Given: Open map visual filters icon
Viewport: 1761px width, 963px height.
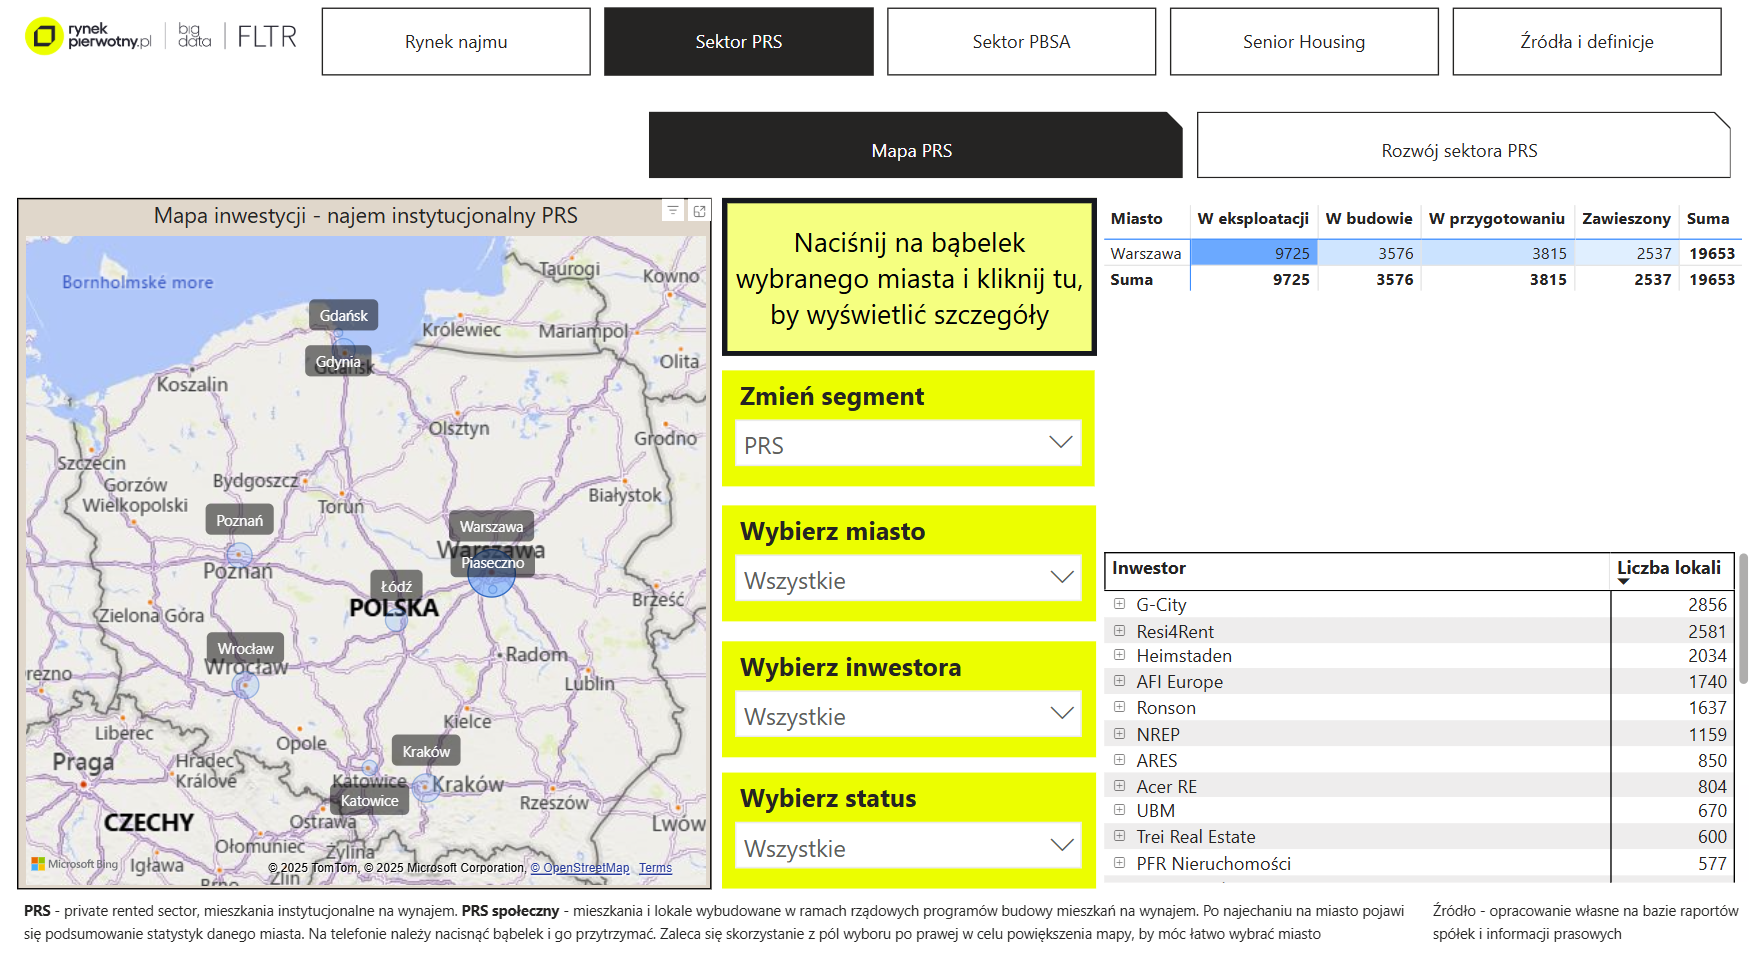Looking at the screenshot, I should pyautogui.click(x=673, y=210).
